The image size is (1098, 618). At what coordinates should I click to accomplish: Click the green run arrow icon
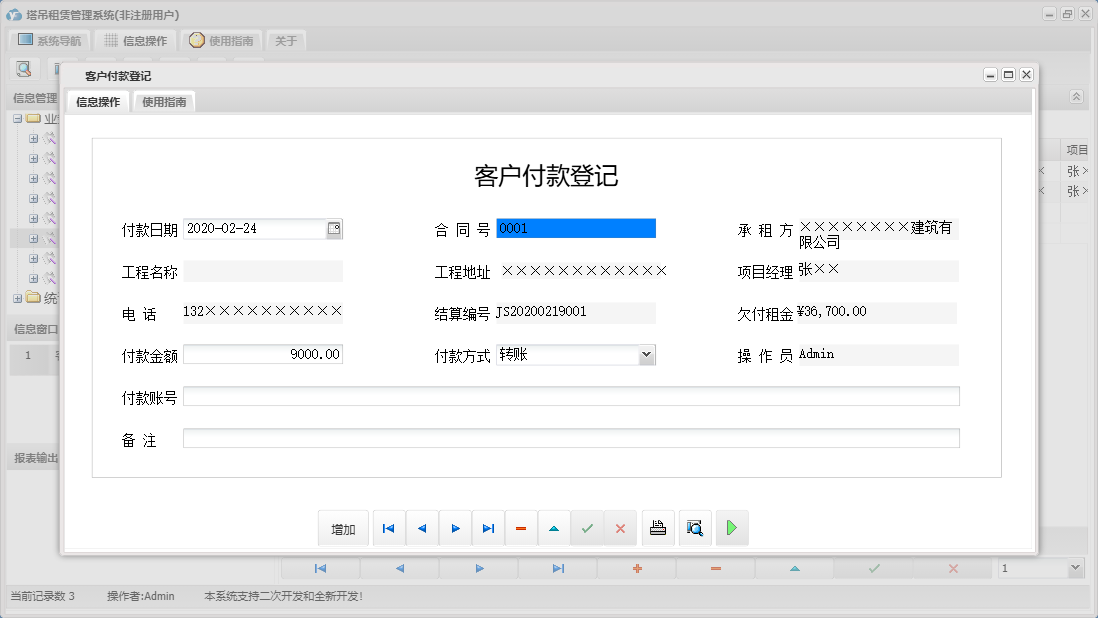pos(731,527)
